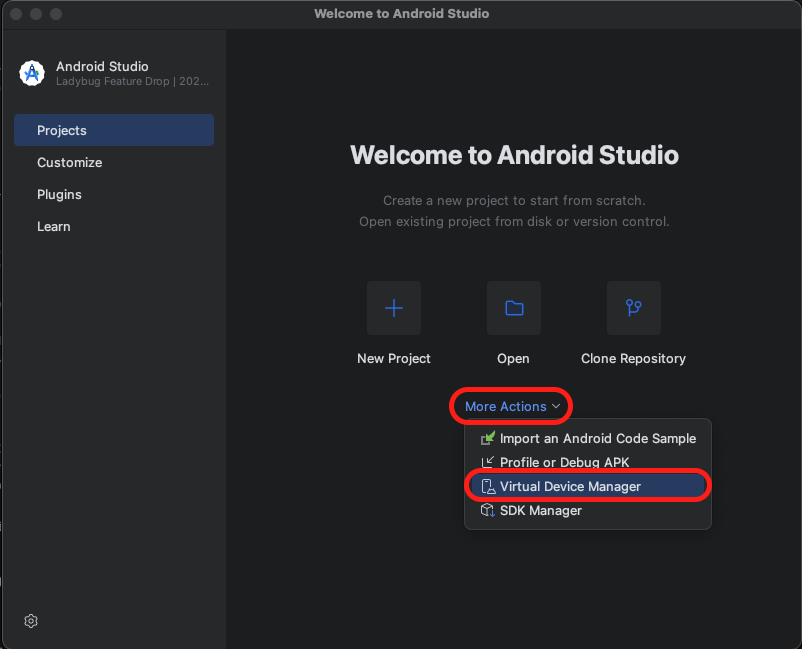This screenshot has width=802, height=649.
Task: Minimize the Welcome window
Action: coord(36,14)
